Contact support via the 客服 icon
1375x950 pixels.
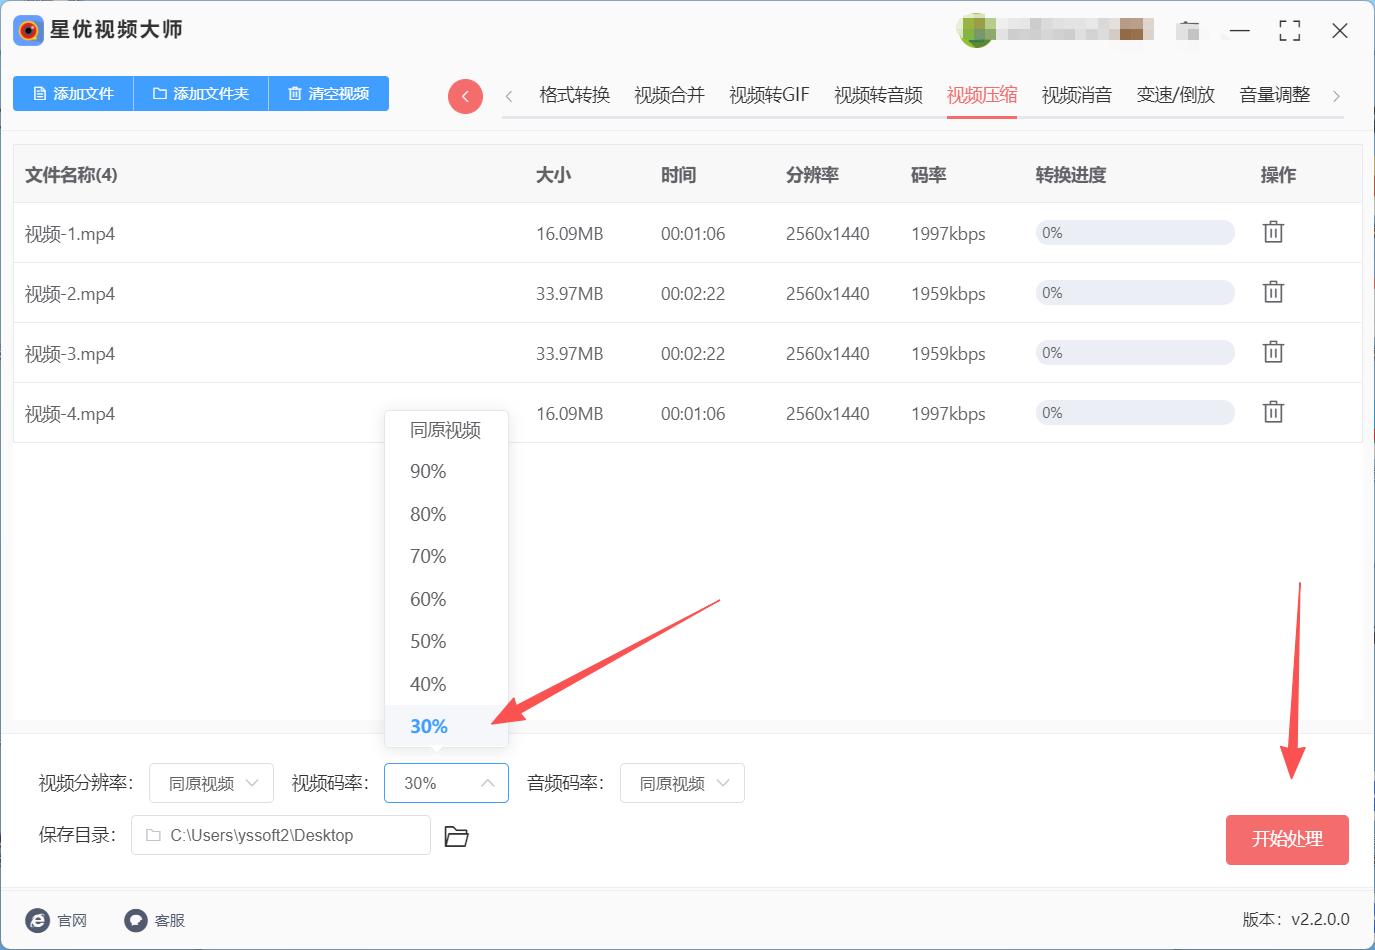click(135, 919)
